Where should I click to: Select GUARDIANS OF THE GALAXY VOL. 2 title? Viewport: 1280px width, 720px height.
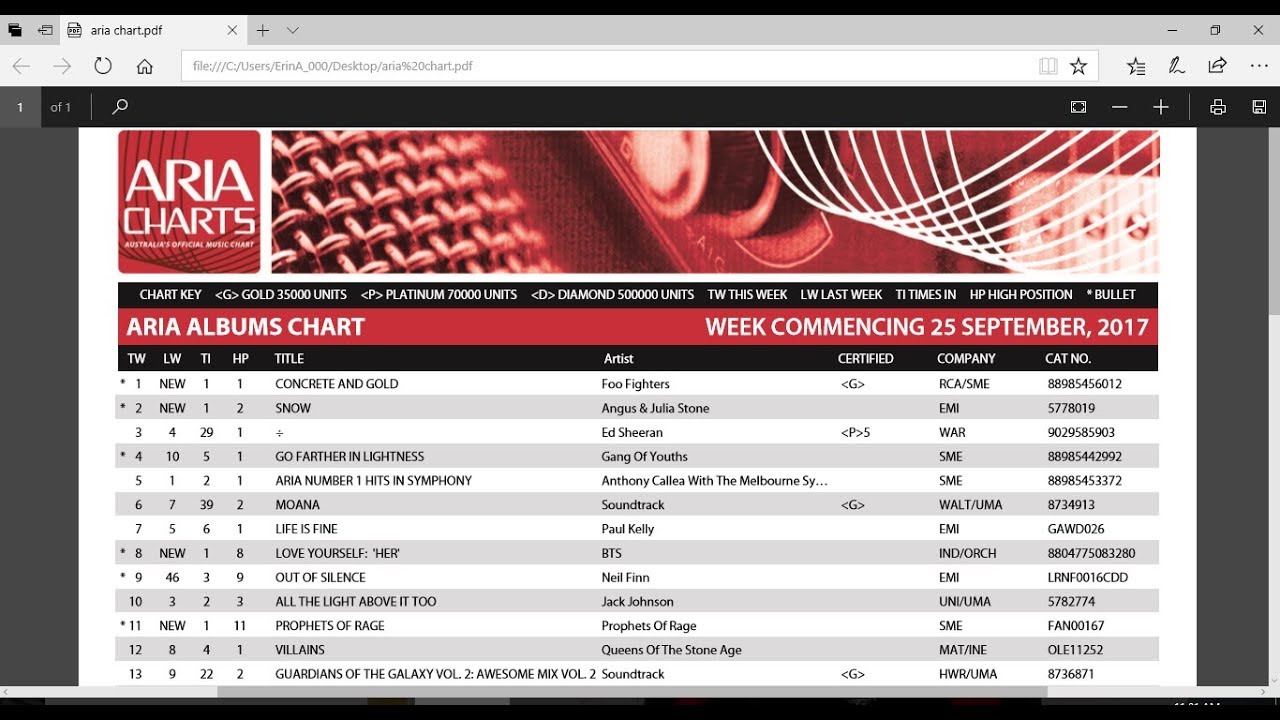click(x=436, y=674)
